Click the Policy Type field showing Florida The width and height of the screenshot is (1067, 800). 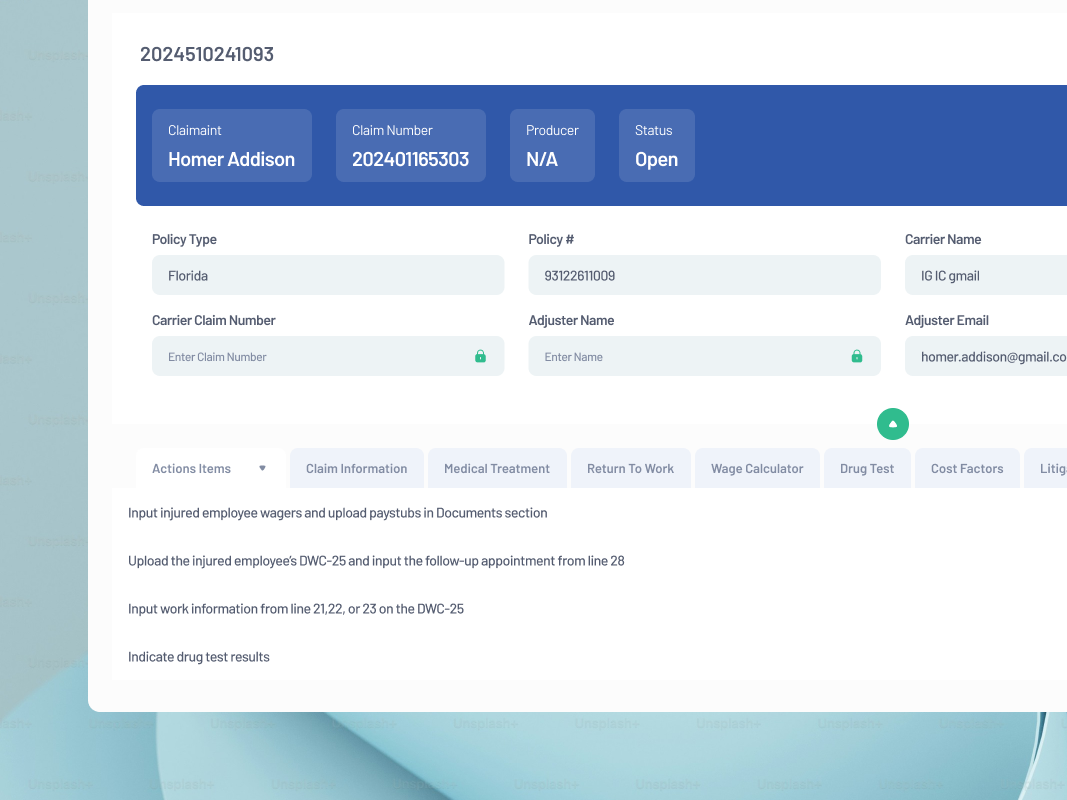click(328, 275)
